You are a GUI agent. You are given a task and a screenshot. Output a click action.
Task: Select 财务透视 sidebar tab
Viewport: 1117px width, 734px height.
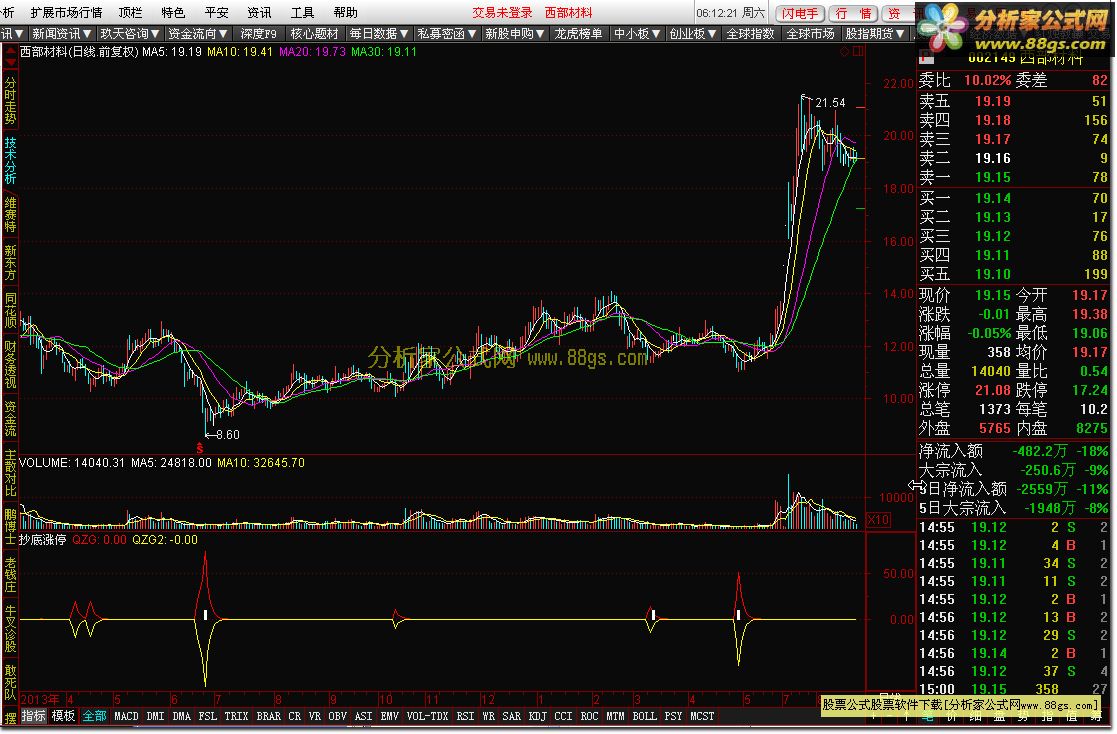pyautogui.click(x=10, y=364)
